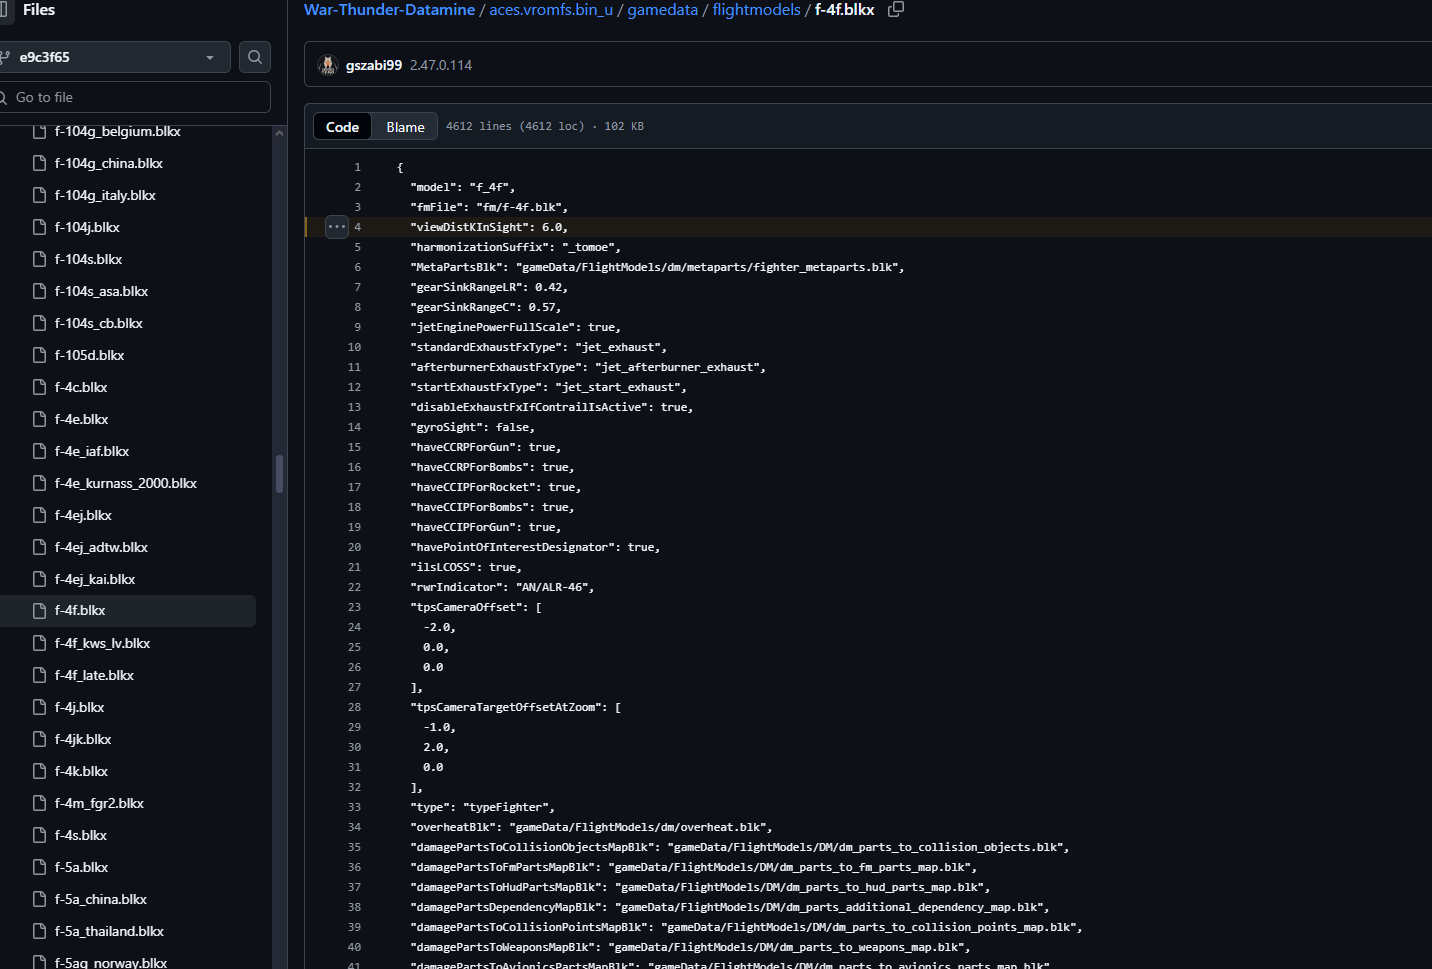This screenshot has height=969, width=1432.
Task: Click the file tree scrollbar up arrow
Action: click(x=280, y=133)
